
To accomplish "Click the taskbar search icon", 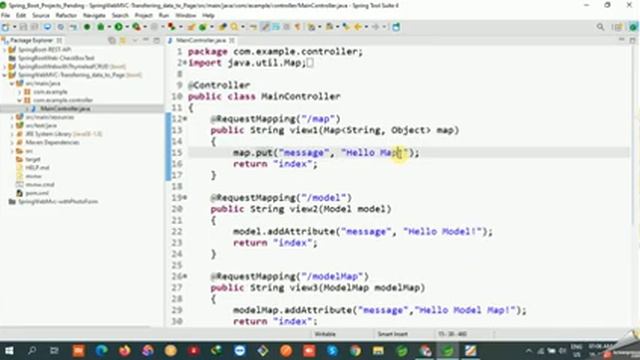I will (x=31, y=351).
